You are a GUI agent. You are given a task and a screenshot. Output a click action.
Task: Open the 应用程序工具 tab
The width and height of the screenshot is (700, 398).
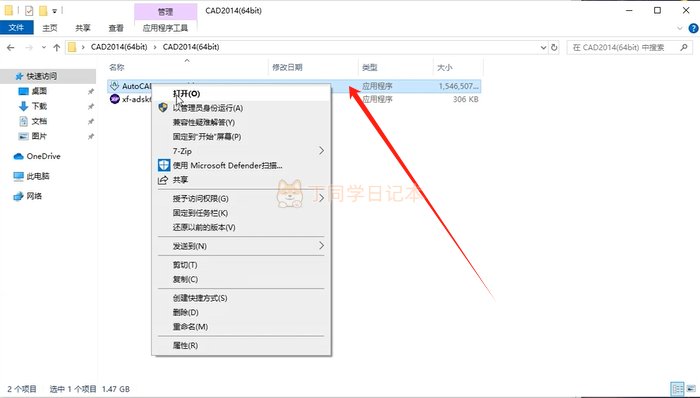(x=165, y=28)
